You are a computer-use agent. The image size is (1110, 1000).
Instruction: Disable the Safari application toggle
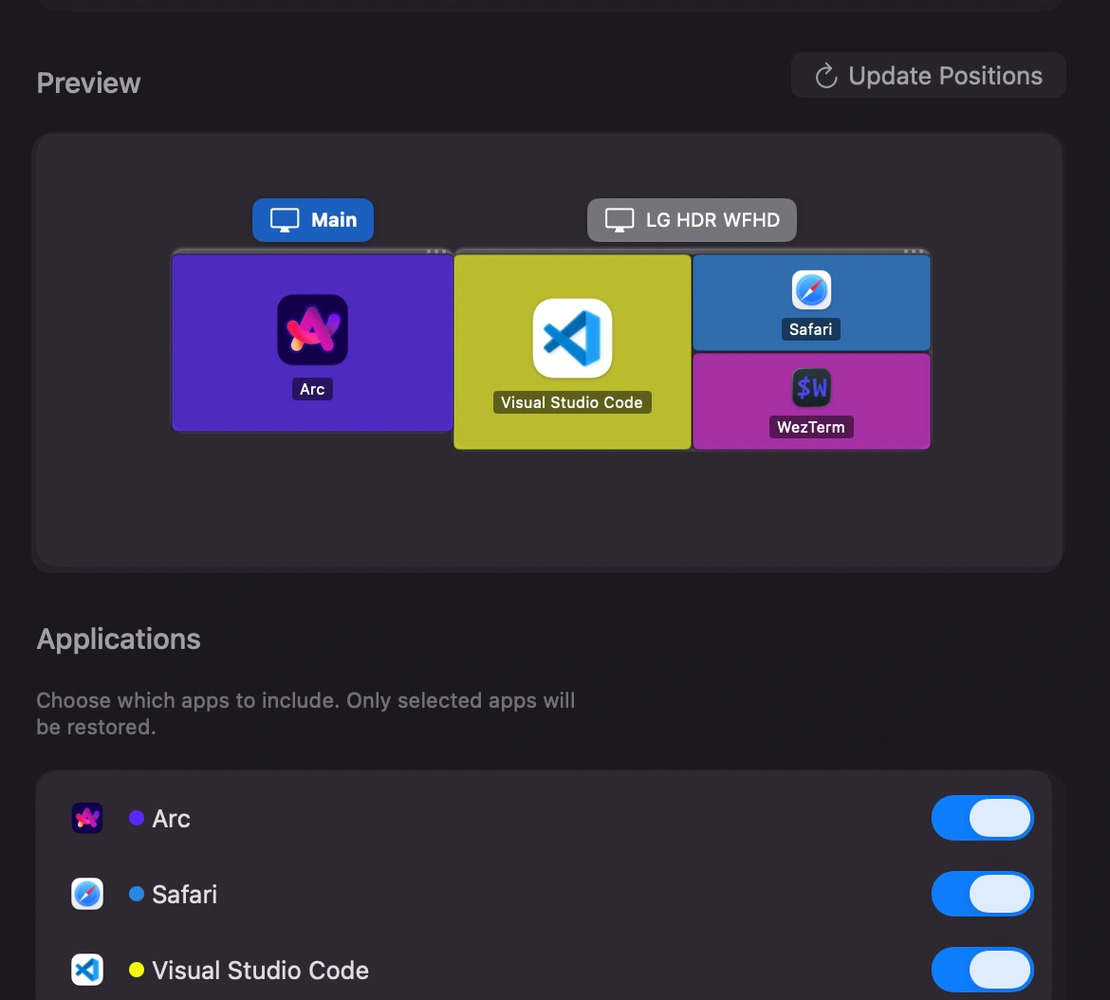click(983, 894)
